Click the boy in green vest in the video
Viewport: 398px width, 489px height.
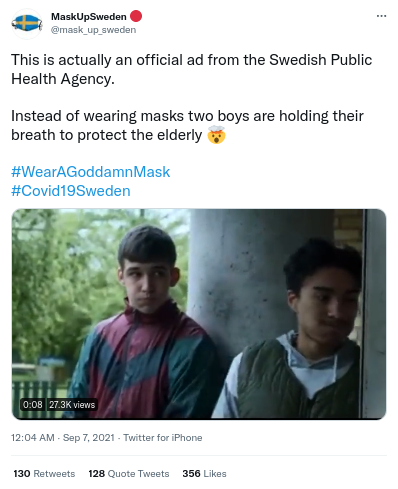click(297, 330)
